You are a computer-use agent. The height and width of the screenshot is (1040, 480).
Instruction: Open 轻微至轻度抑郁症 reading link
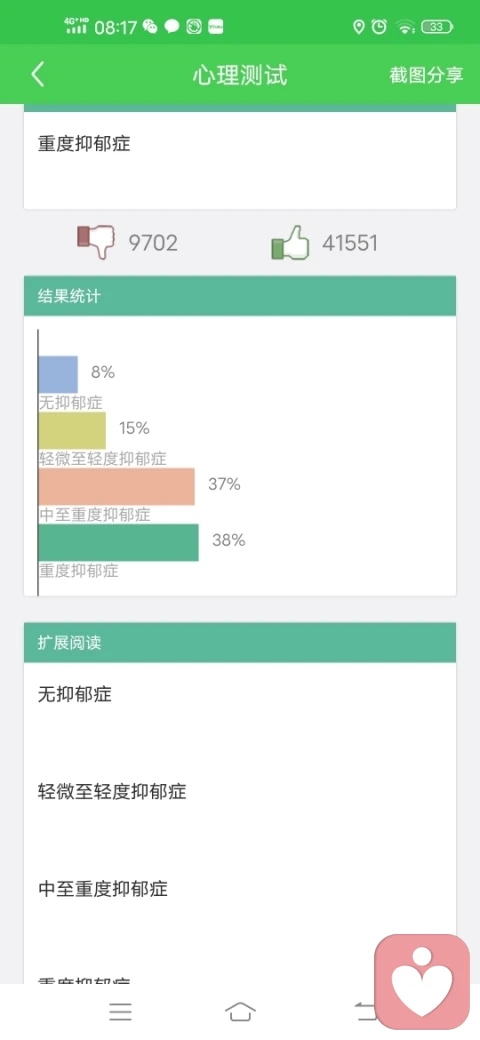(112, 791)
